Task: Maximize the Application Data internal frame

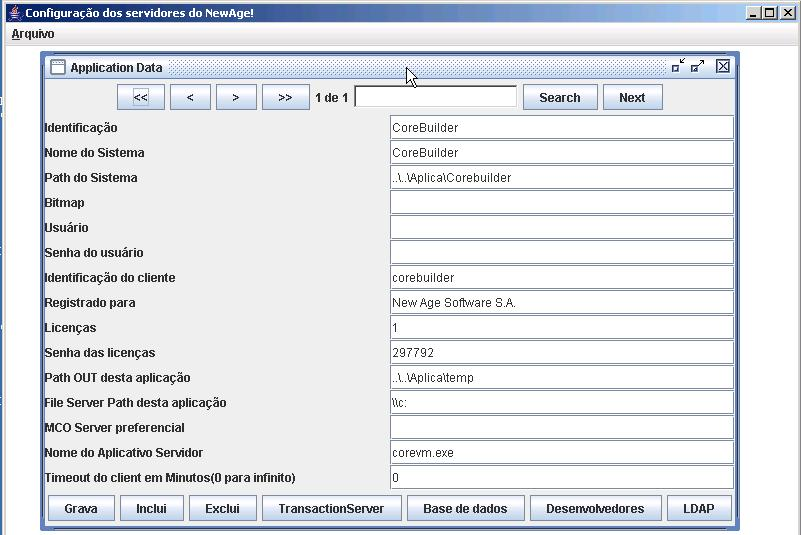Action: pos(698,66)
